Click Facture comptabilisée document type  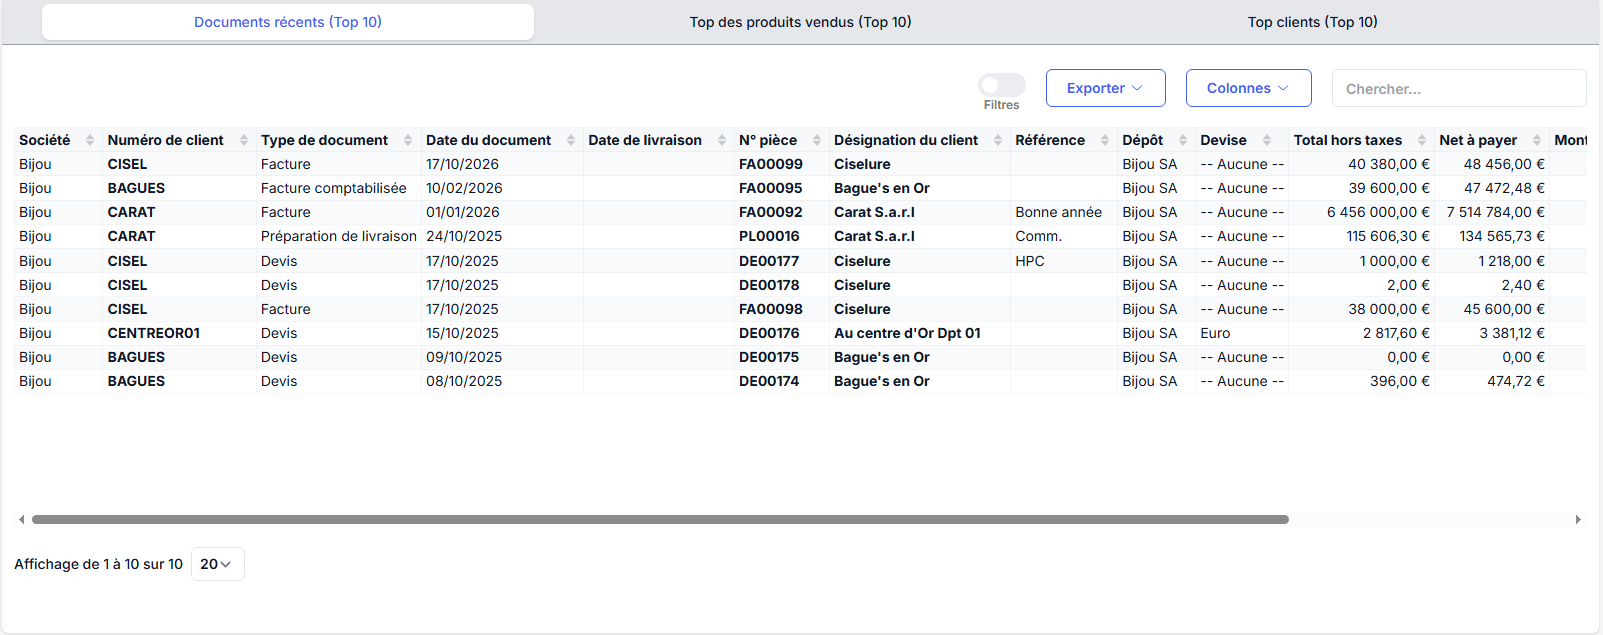point(334,188)
